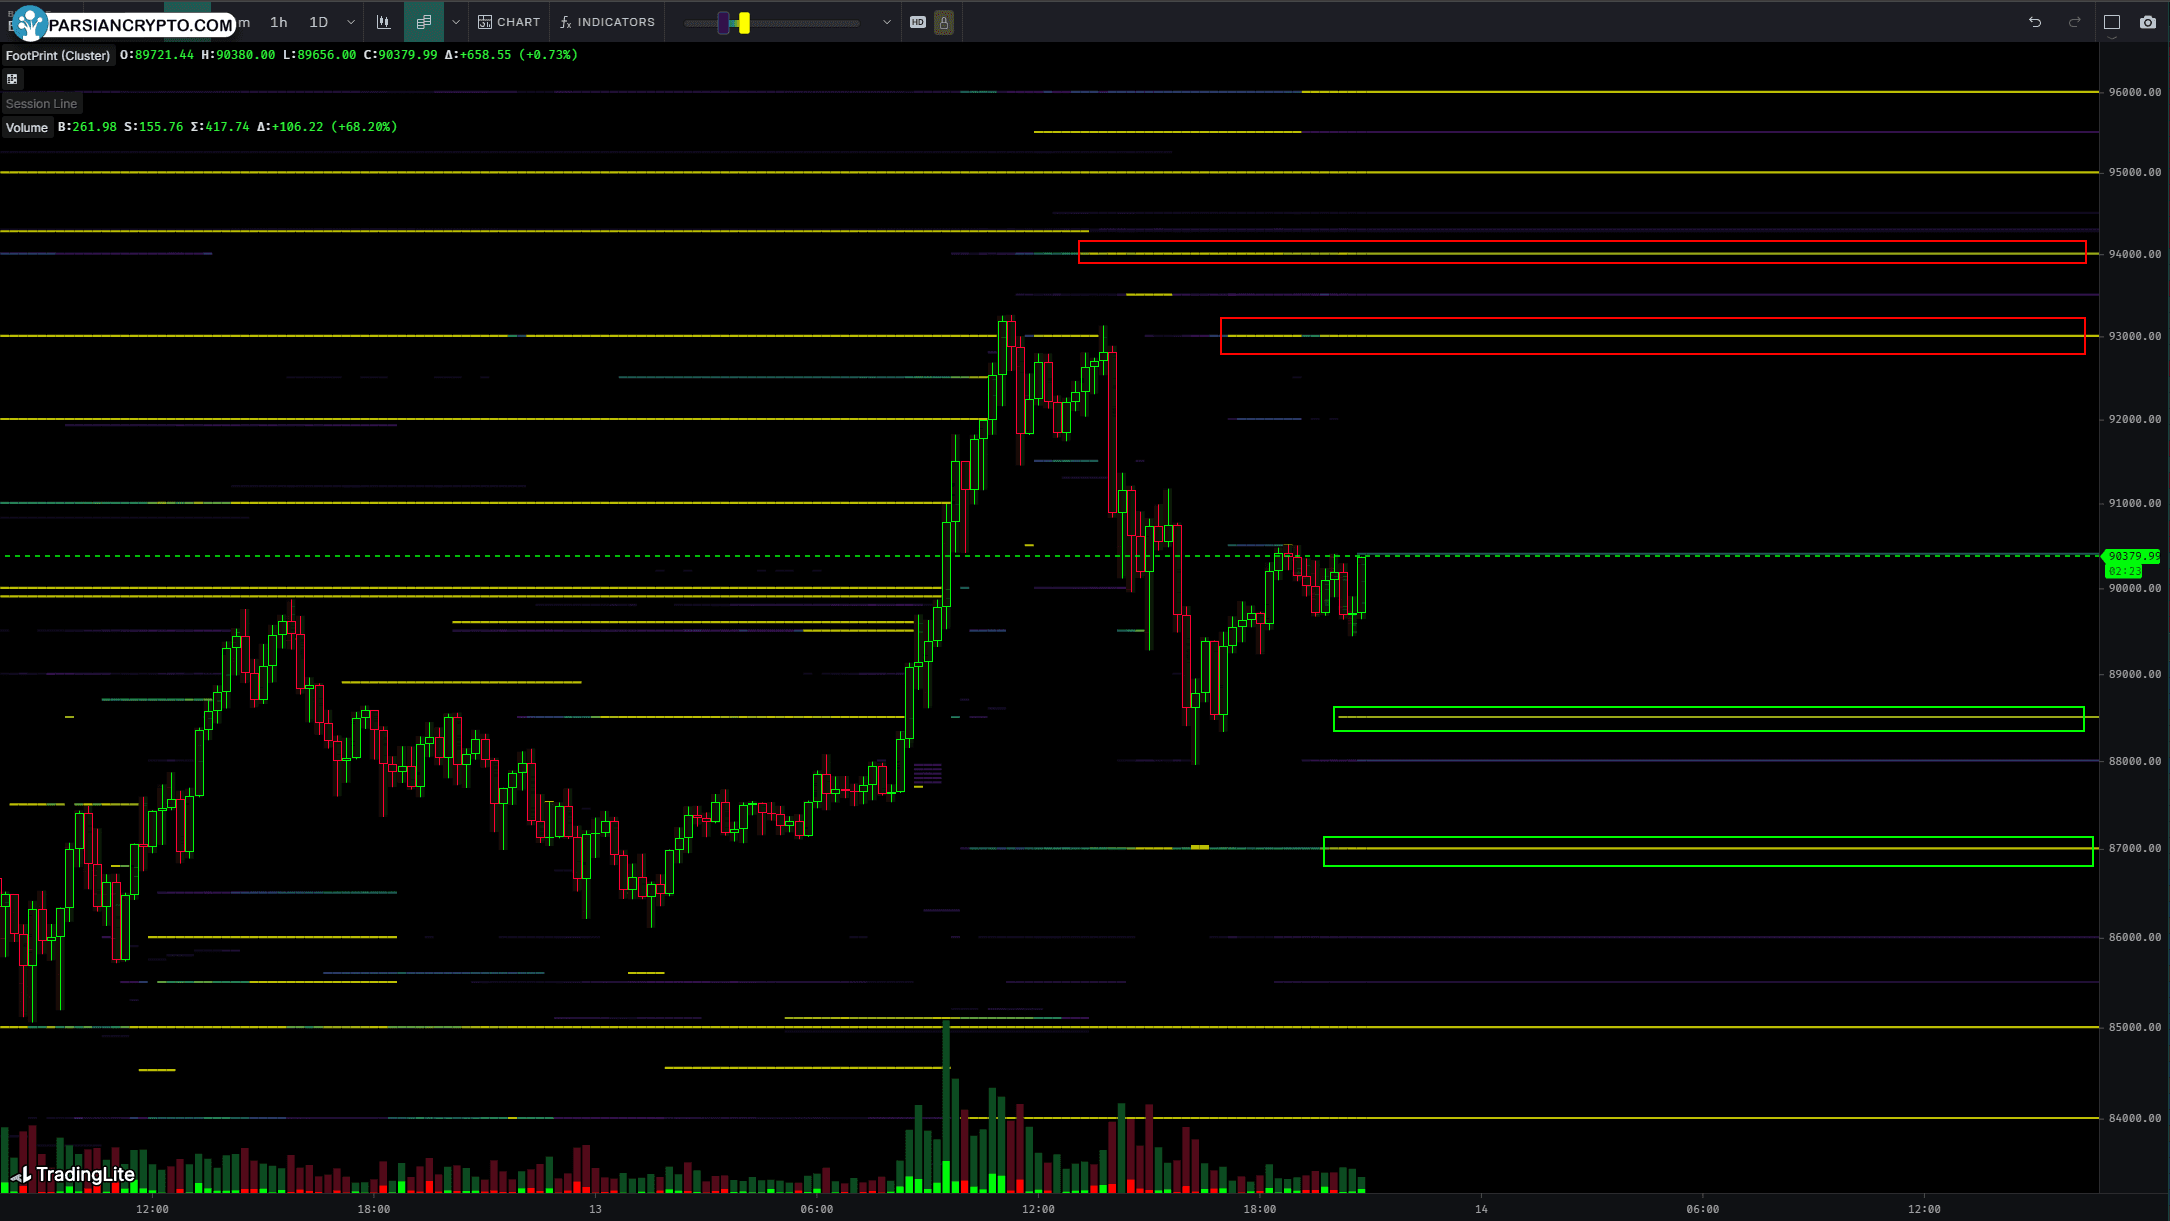The height and width of the screenshot is (1221, 2170).
Task: Open the CHART menu
Action: pyautogui.click(x=509, y=22)
